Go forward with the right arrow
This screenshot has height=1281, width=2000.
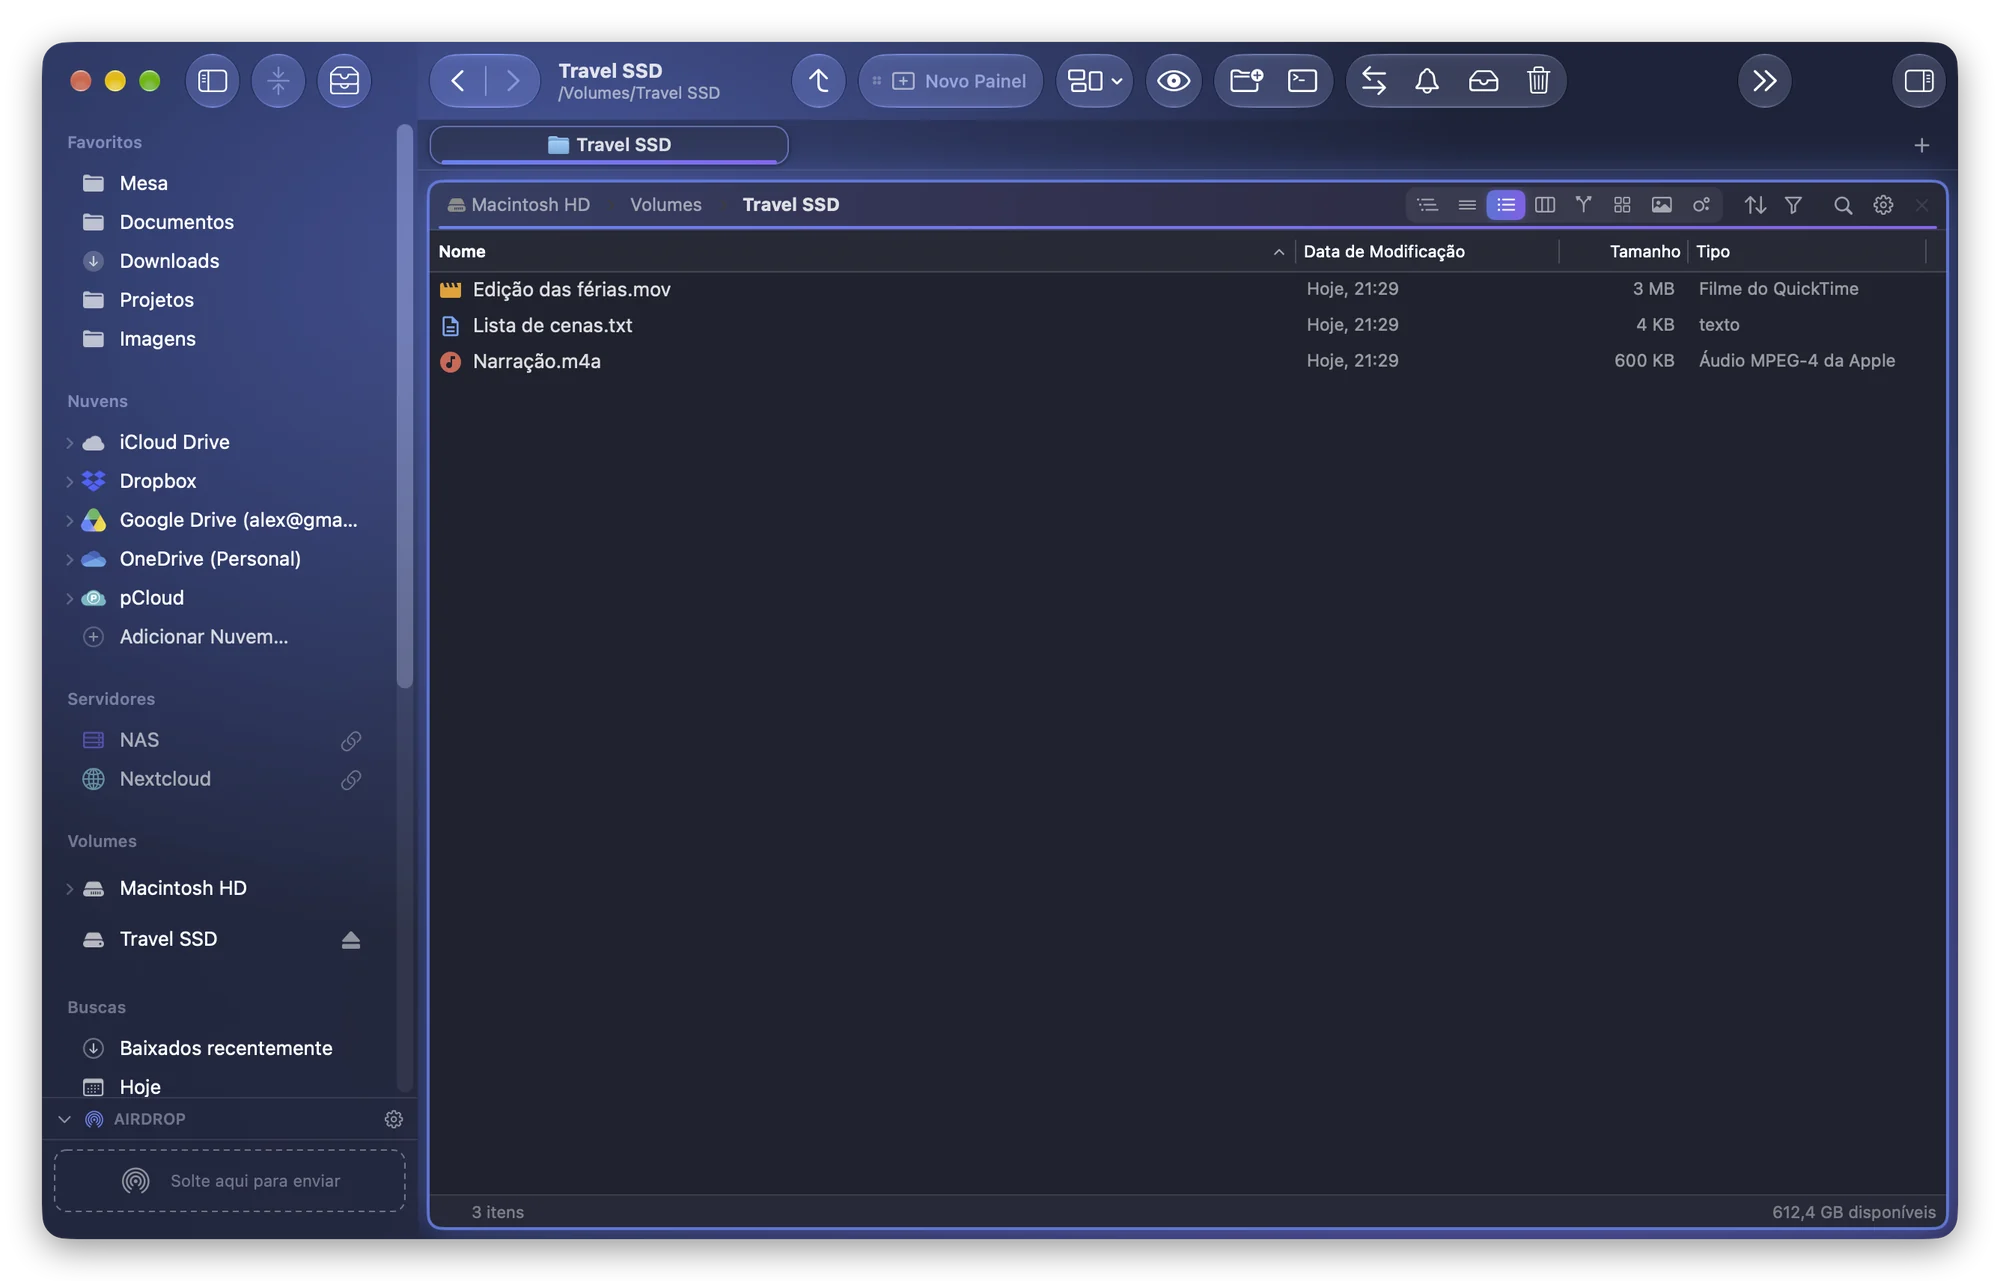512,81
